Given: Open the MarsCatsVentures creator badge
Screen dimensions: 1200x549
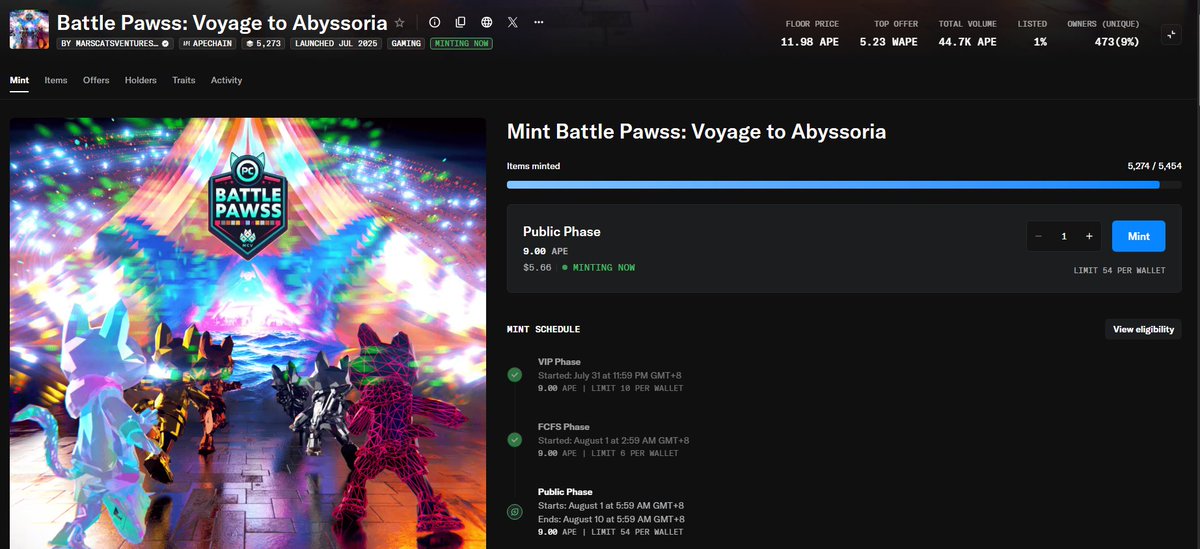Looking at the screenshot, I should tap(115, 44).
